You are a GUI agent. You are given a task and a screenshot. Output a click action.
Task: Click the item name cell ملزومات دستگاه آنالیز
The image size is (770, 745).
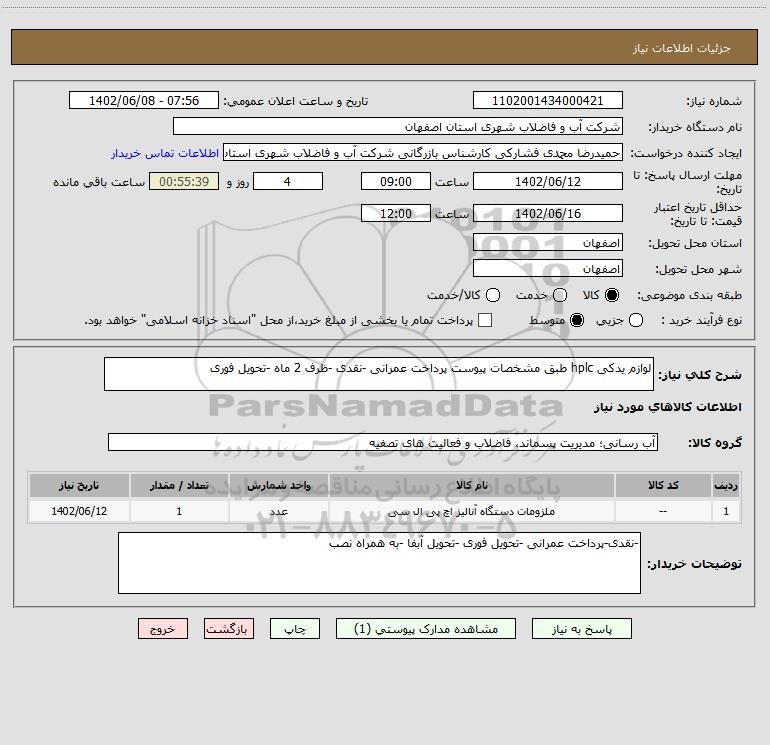(x=471, y=511)
